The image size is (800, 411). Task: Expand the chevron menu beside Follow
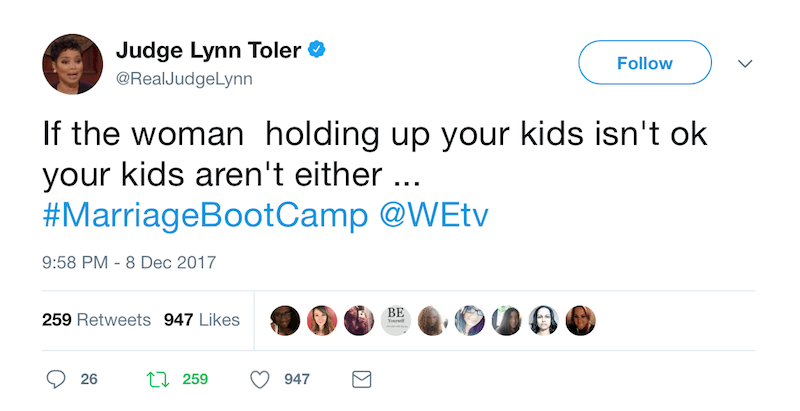coord(744,64)
